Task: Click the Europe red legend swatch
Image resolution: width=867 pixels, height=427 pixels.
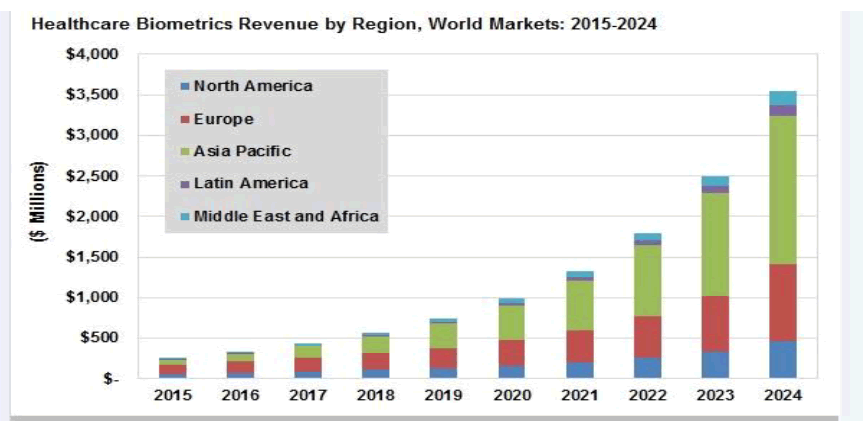Action: click(185, 120)
